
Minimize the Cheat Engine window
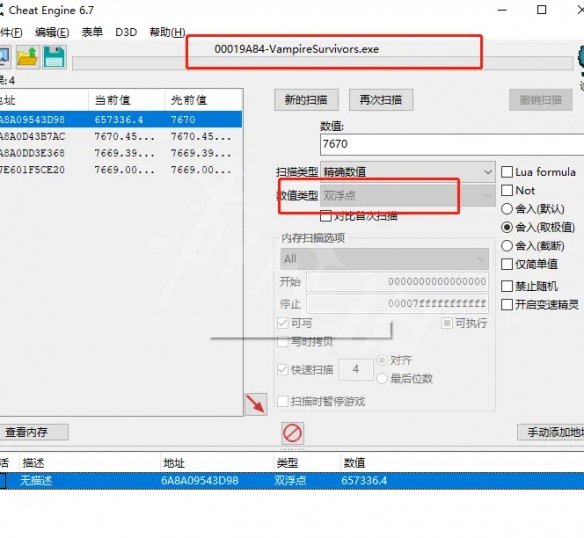coord(502,10)
